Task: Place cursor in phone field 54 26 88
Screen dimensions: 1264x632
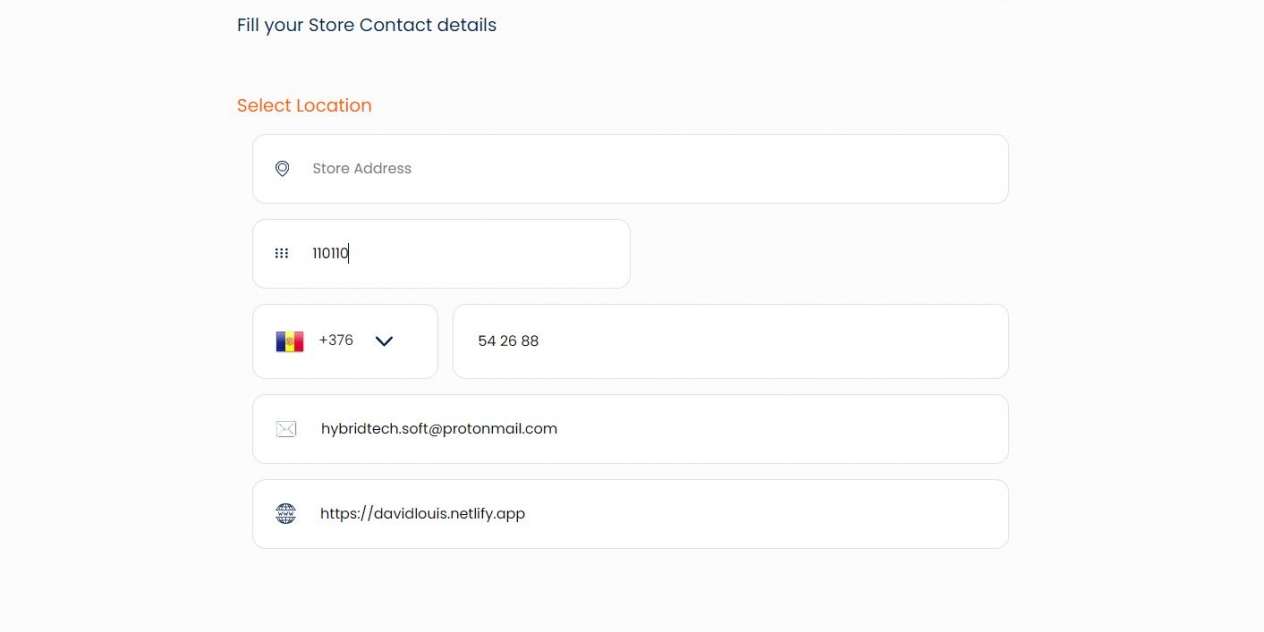Action: (730, 341)
